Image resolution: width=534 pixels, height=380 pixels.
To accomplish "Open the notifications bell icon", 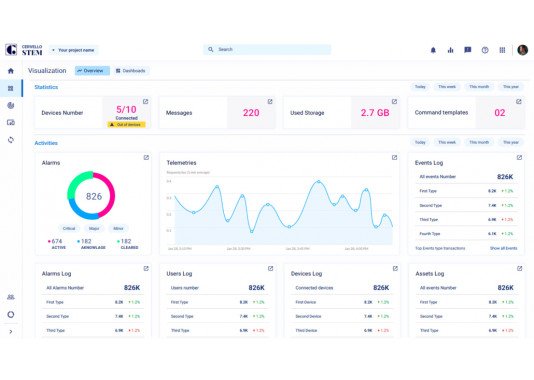I will [433, 50].
